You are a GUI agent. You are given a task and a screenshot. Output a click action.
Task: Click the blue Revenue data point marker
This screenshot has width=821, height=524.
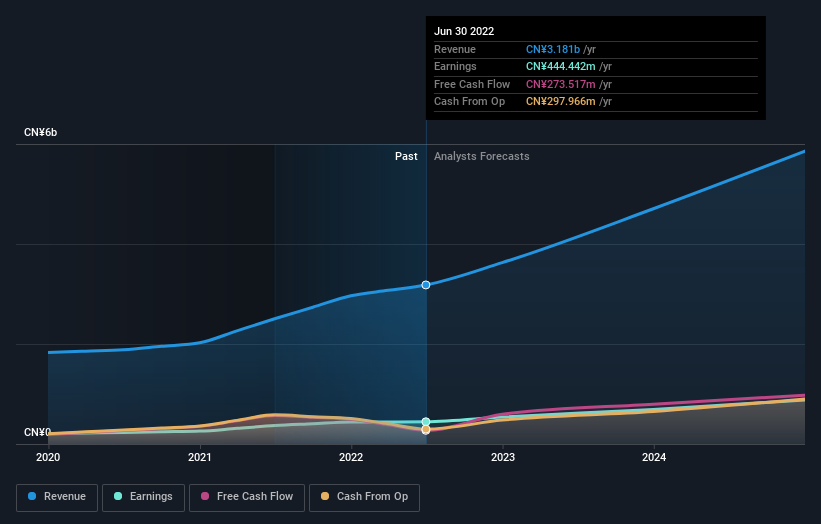pos(426,285)
